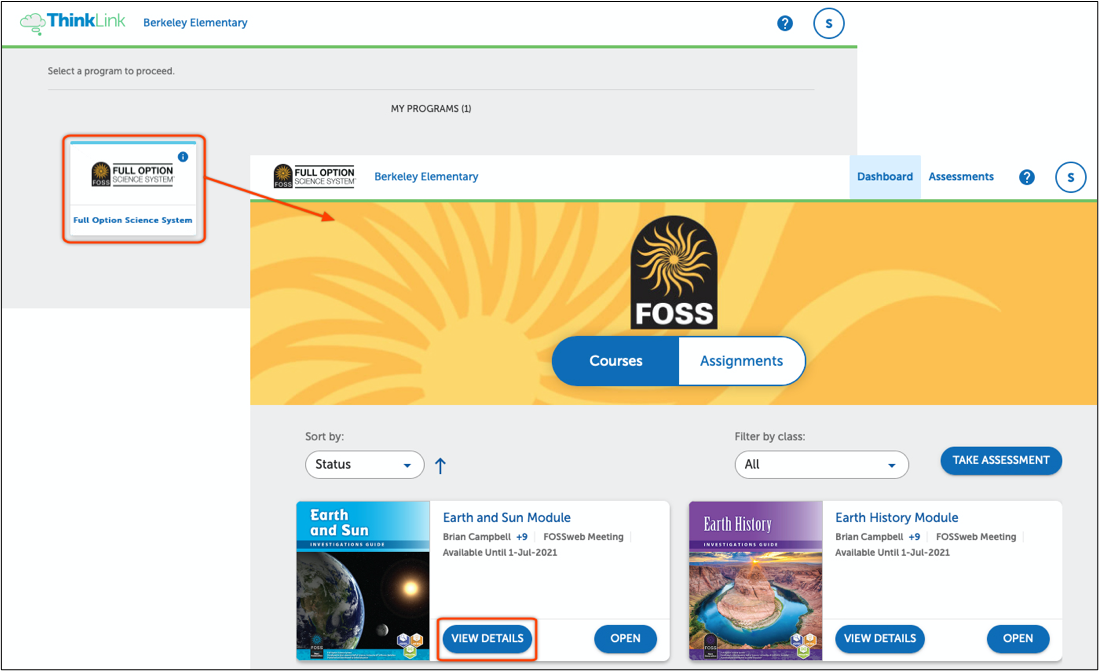
Task: Switch to the Courses toggle
Action: [x=615, y=361]
